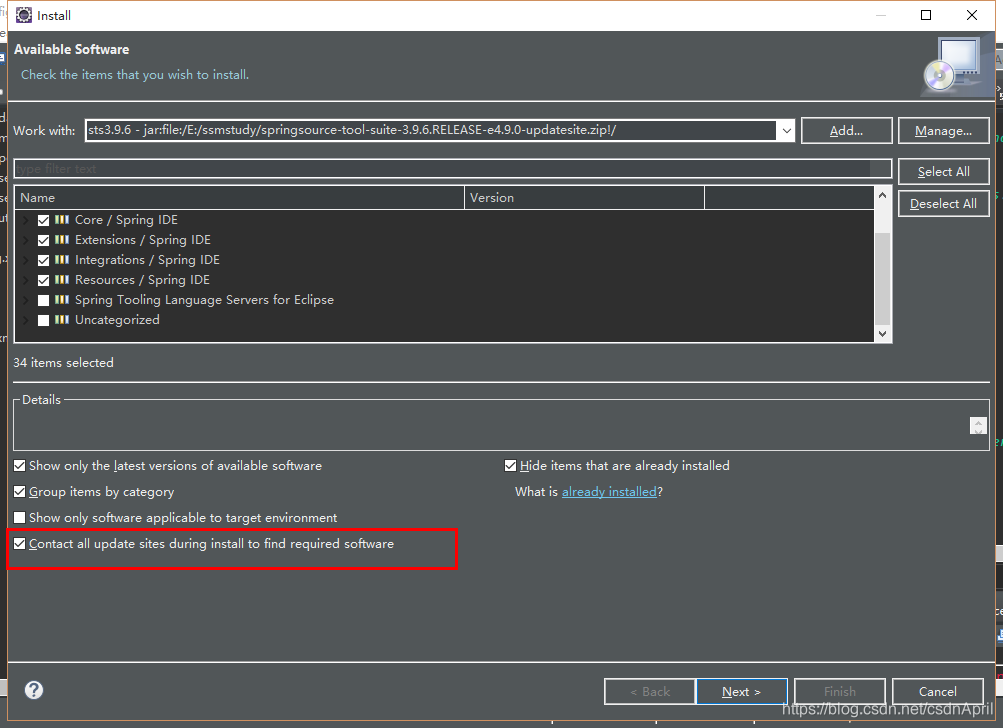The image size is (1003, 728).
Task: Click the Resources / Spring IDE category icon
Action: [x=61, y=280]
